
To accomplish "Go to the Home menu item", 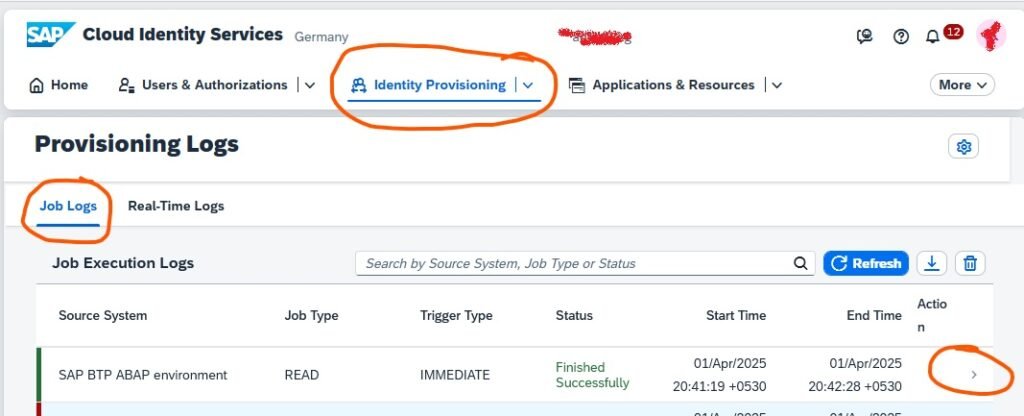I will click(x=59, y=85).
